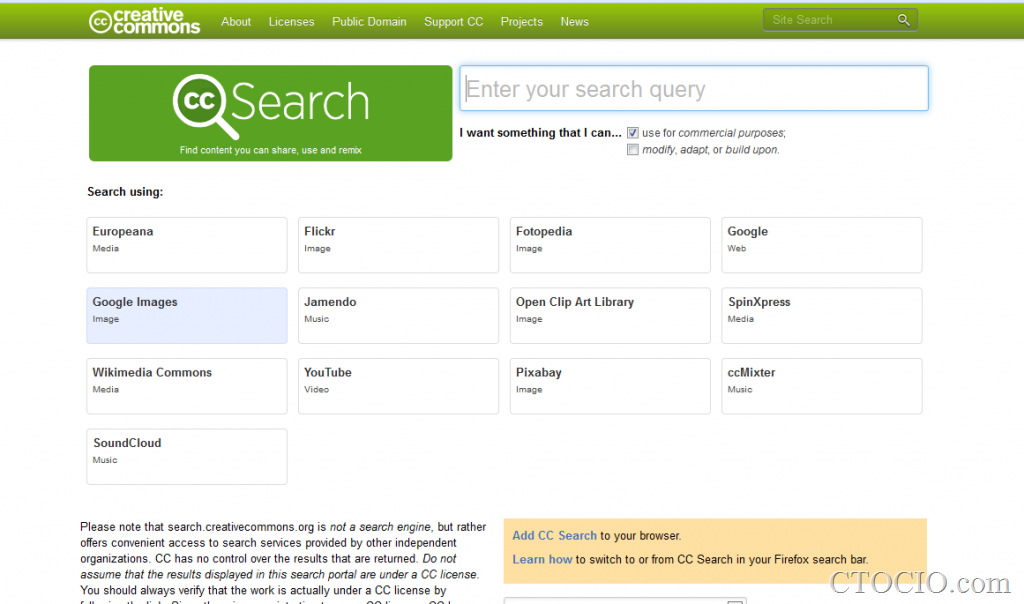1024x604 pixels.
Task: Open the Projects menu item
Action: click(x=521, y=22)
